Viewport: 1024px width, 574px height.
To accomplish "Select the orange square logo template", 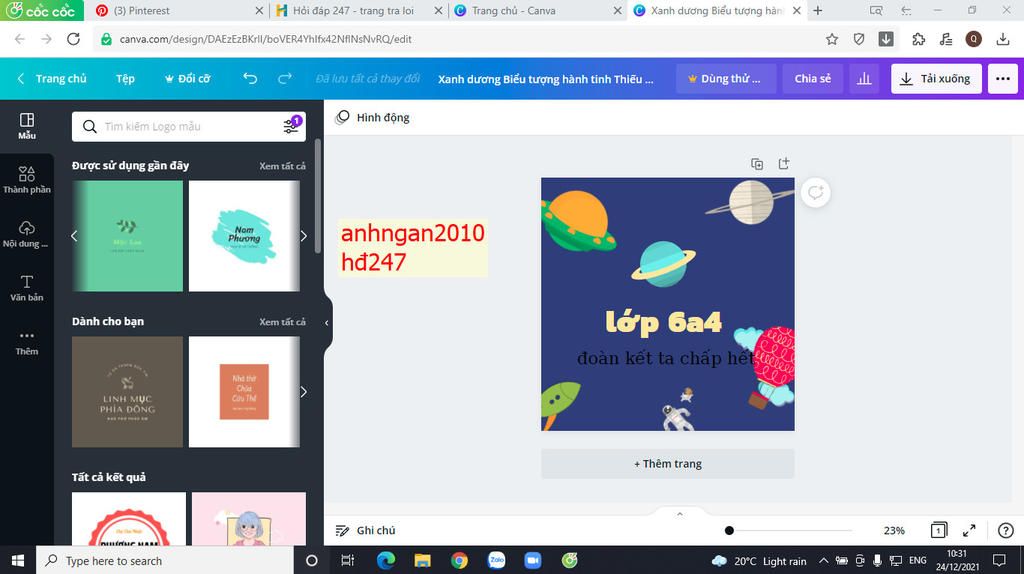I will (244, 392).
